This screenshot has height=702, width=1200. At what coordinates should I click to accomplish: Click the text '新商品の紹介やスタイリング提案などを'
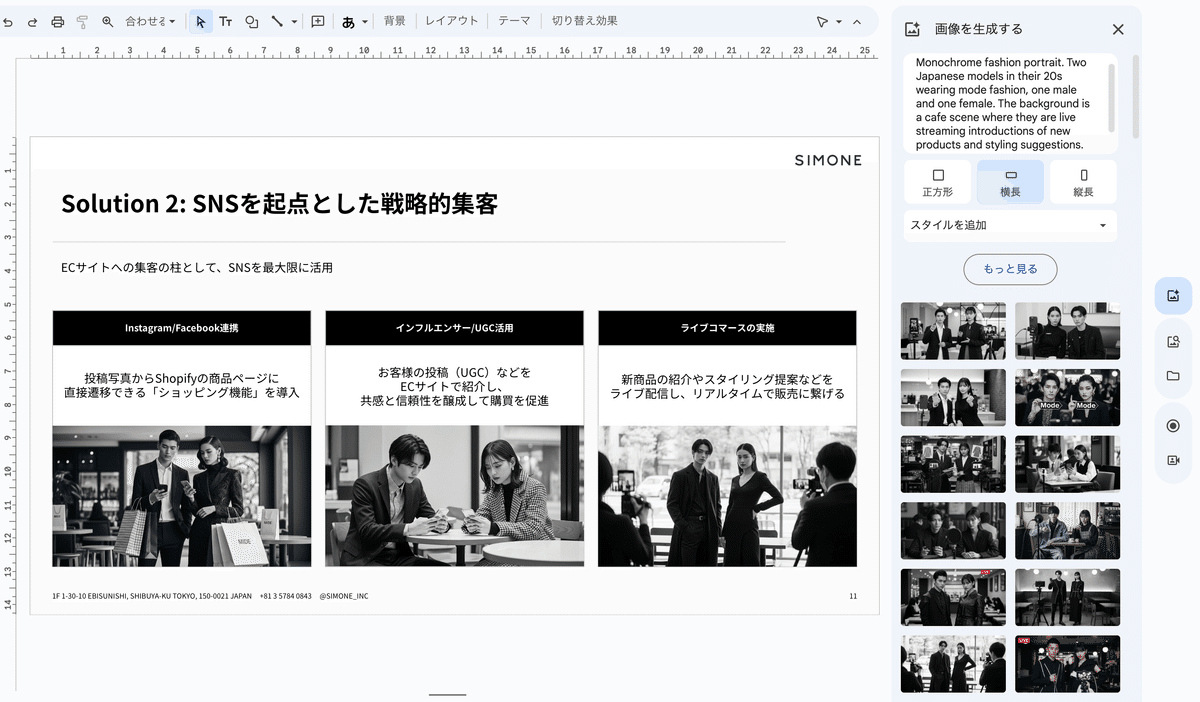(x=727, y=379)
